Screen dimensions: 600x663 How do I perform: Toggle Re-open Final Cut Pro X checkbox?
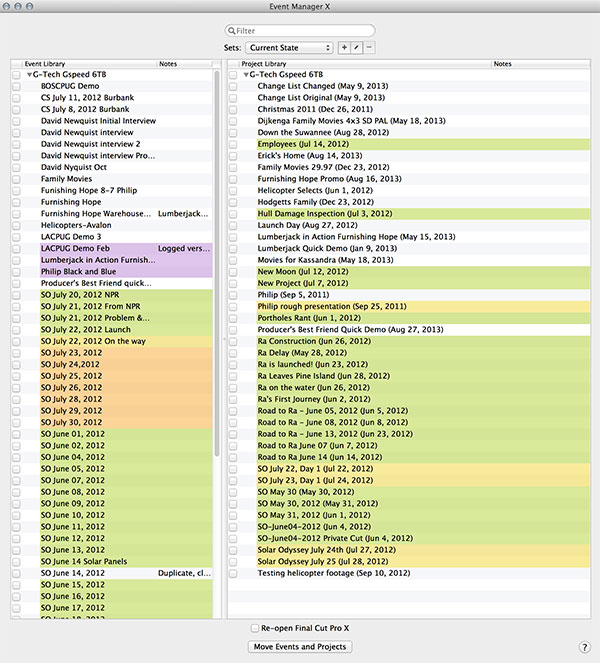[x=255, y=628]
